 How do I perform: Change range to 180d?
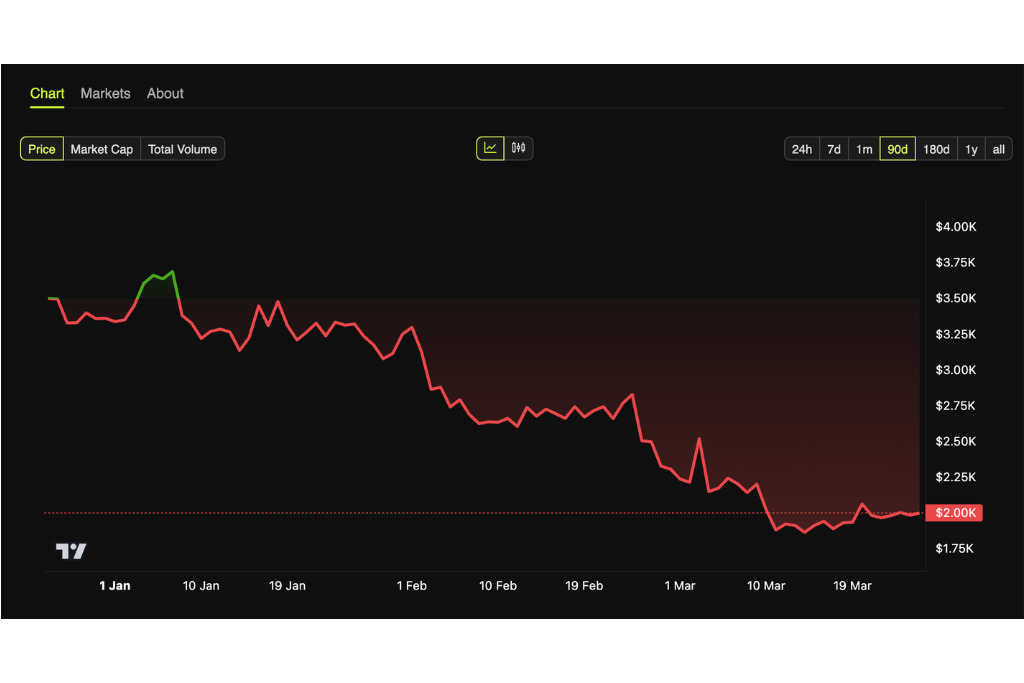(x=936, y=149)
